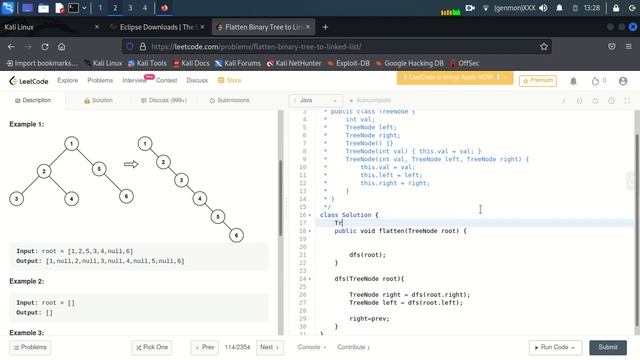
Task: Open the notifications bell in top panel
Action: click(x=559, y=8)
